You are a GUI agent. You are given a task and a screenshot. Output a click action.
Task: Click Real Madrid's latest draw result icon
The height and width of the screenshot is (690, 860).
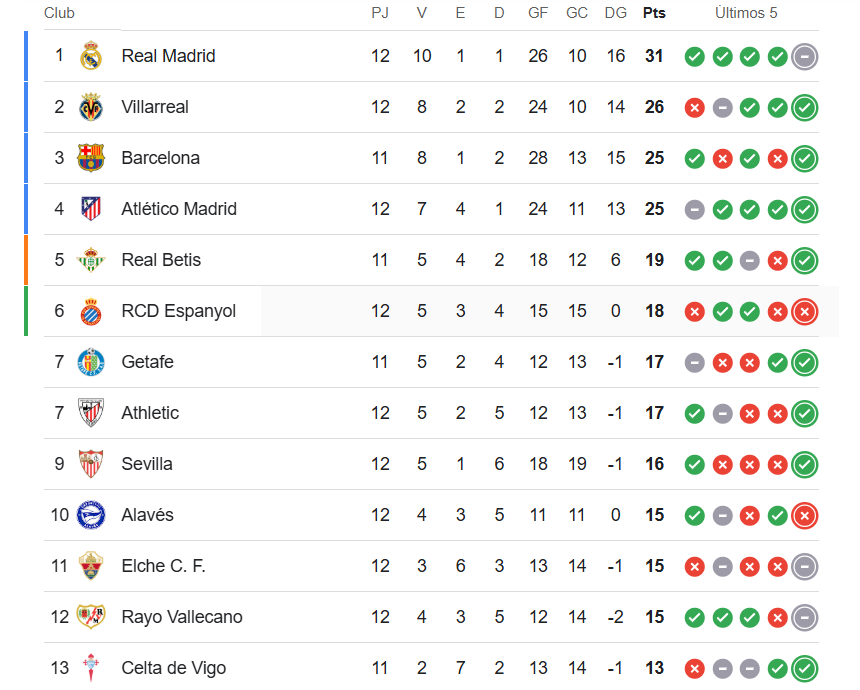click(x=804, y=57)
